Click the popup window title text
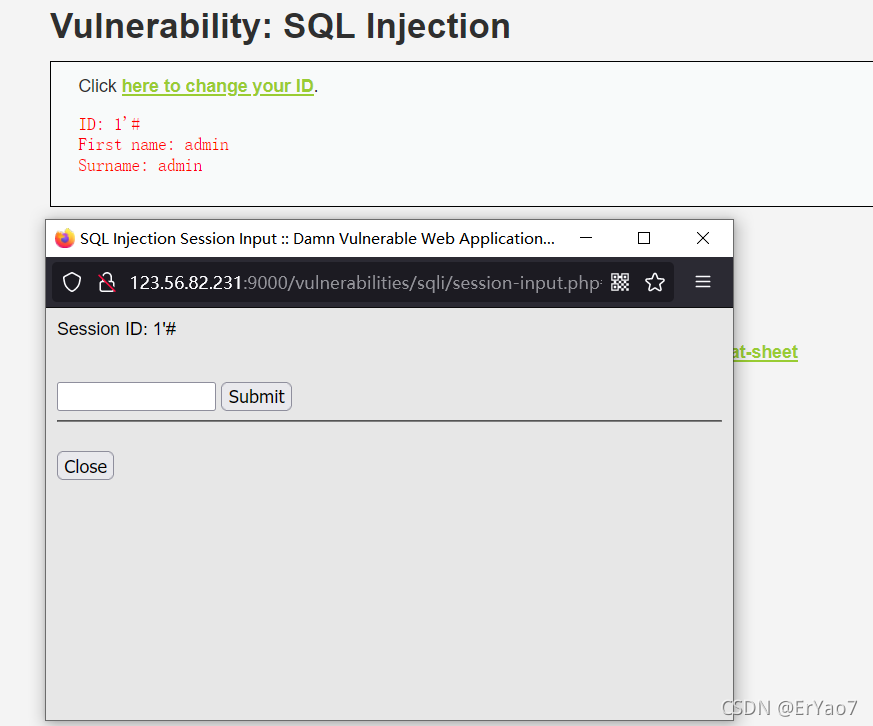The width and height of the screenshot is (873, 726). coord(317,239)
